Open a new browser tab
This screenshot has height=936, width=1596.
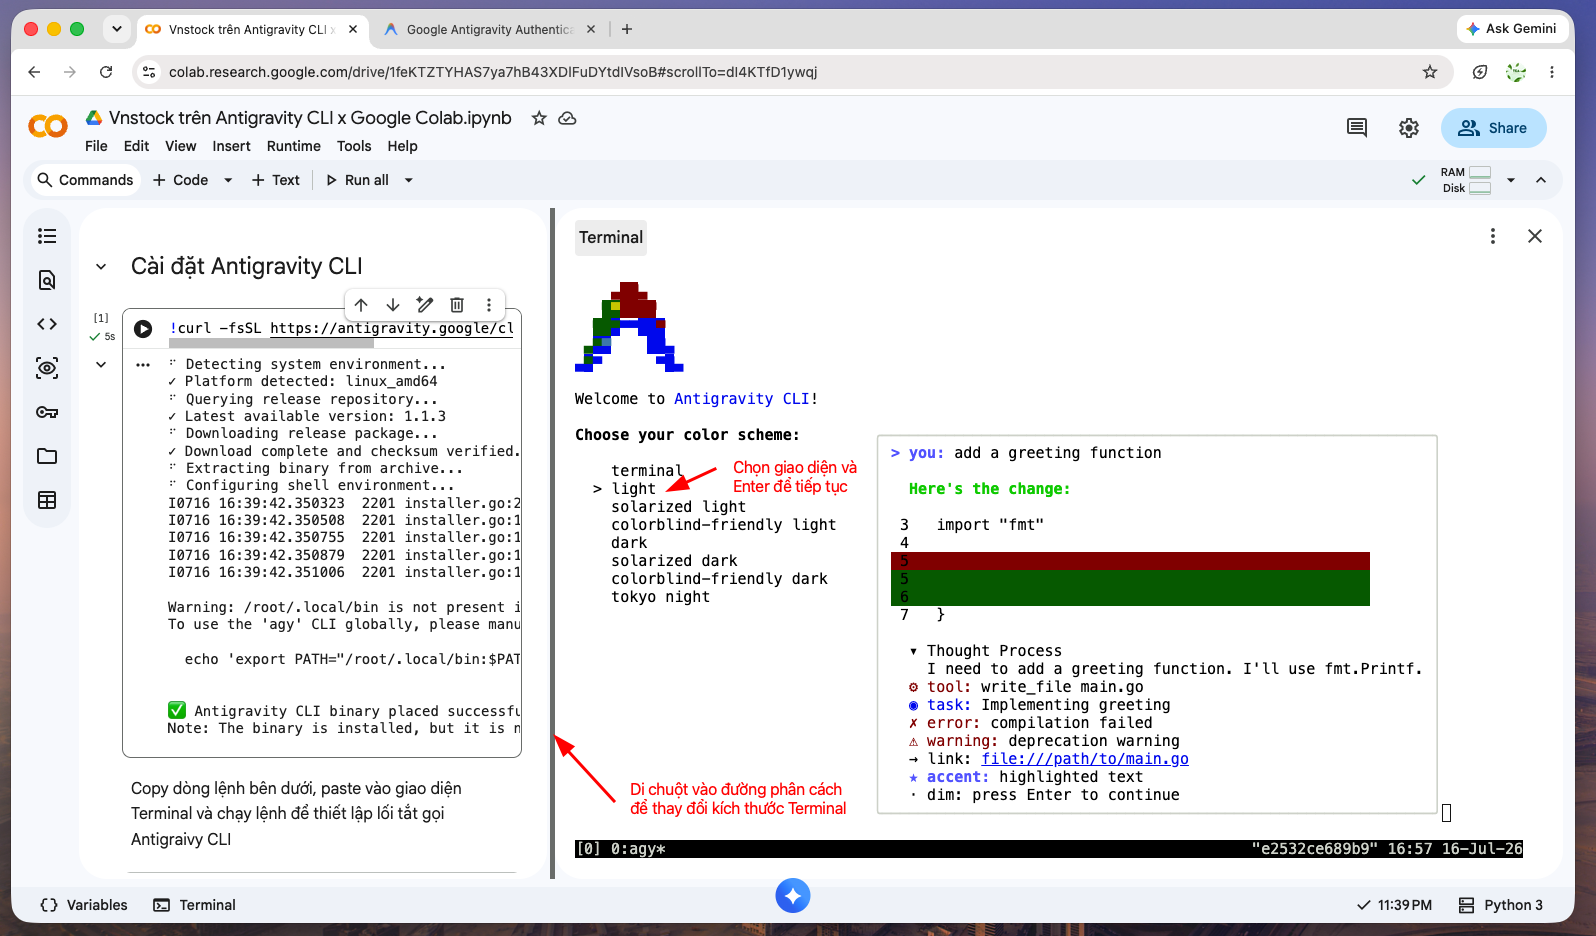pos(627,30)
